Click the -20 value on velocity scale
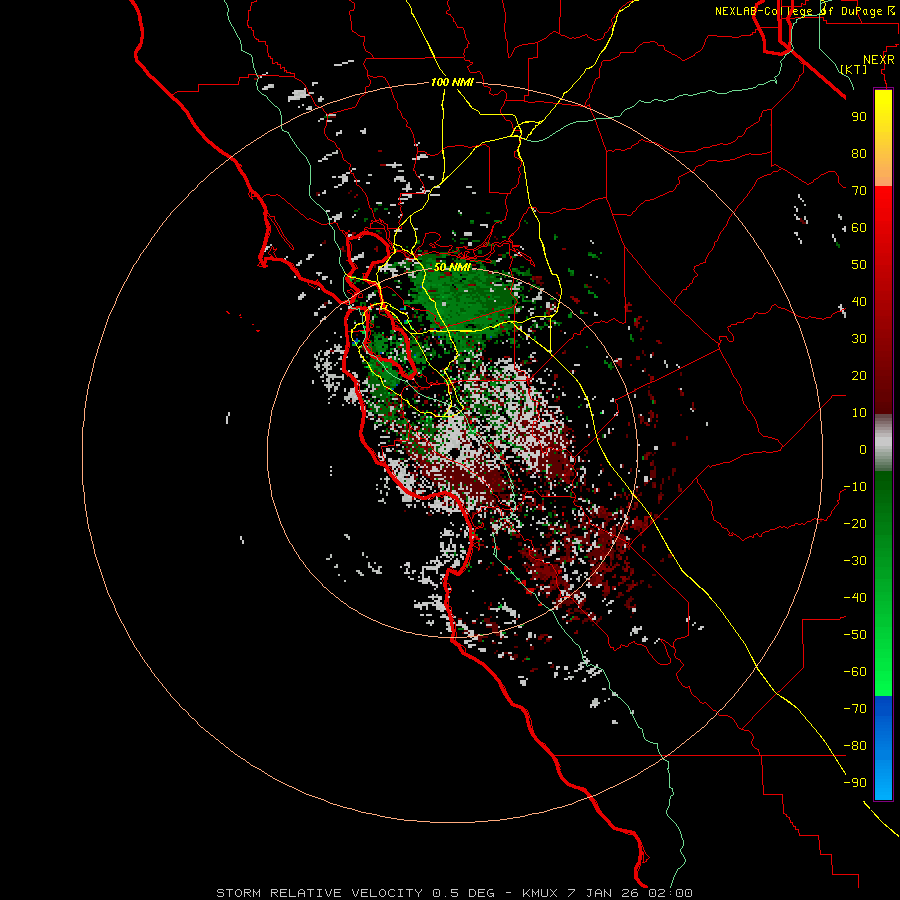The width and height of the screenshot is (900, 900). (855, 523)
